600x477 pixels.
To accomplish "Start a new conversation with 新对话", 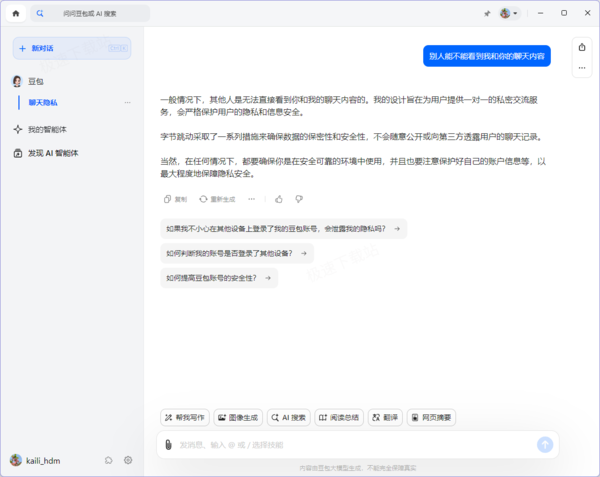I will [72, 48].
